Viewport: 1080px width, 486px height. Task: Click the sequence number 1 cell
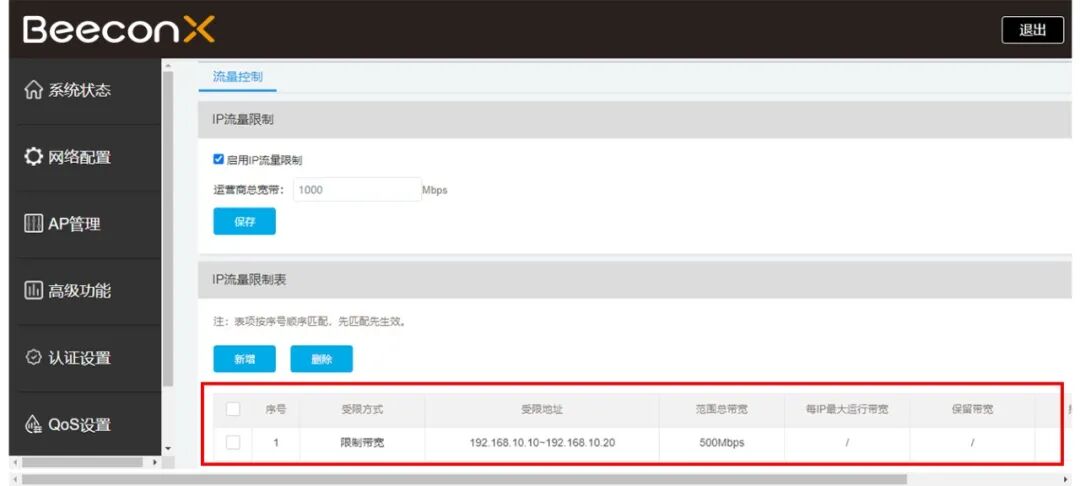coord(276,443)
